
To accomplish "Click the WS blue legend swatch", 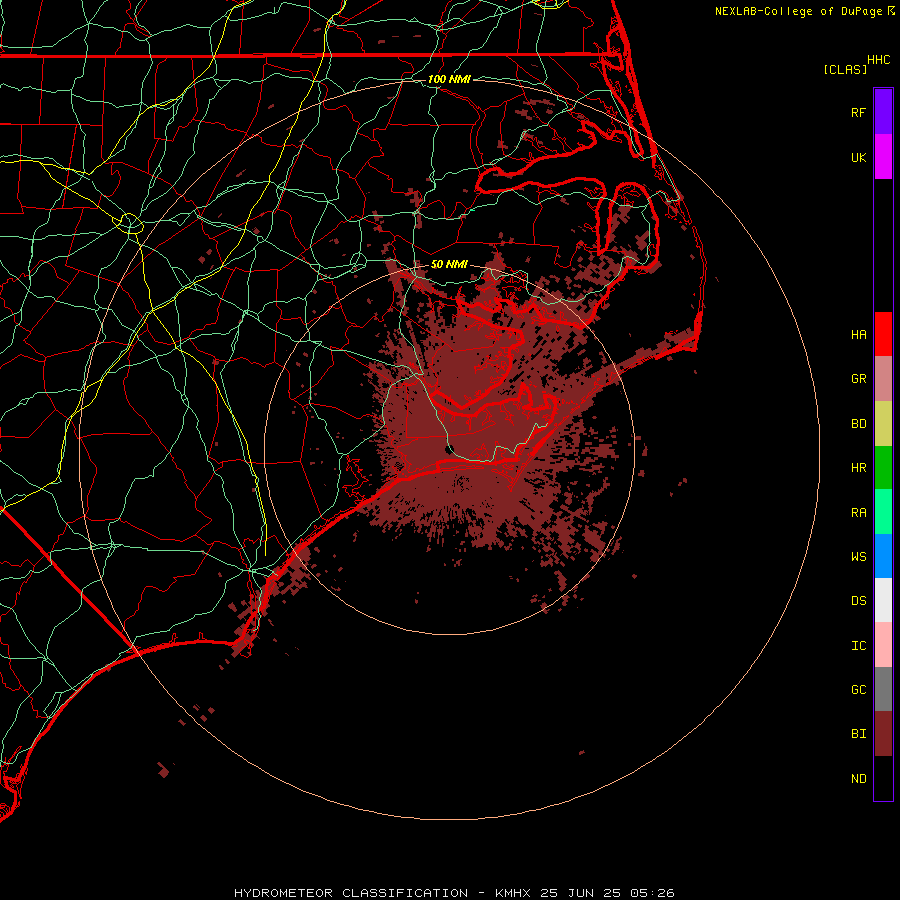I will (883, 556).
